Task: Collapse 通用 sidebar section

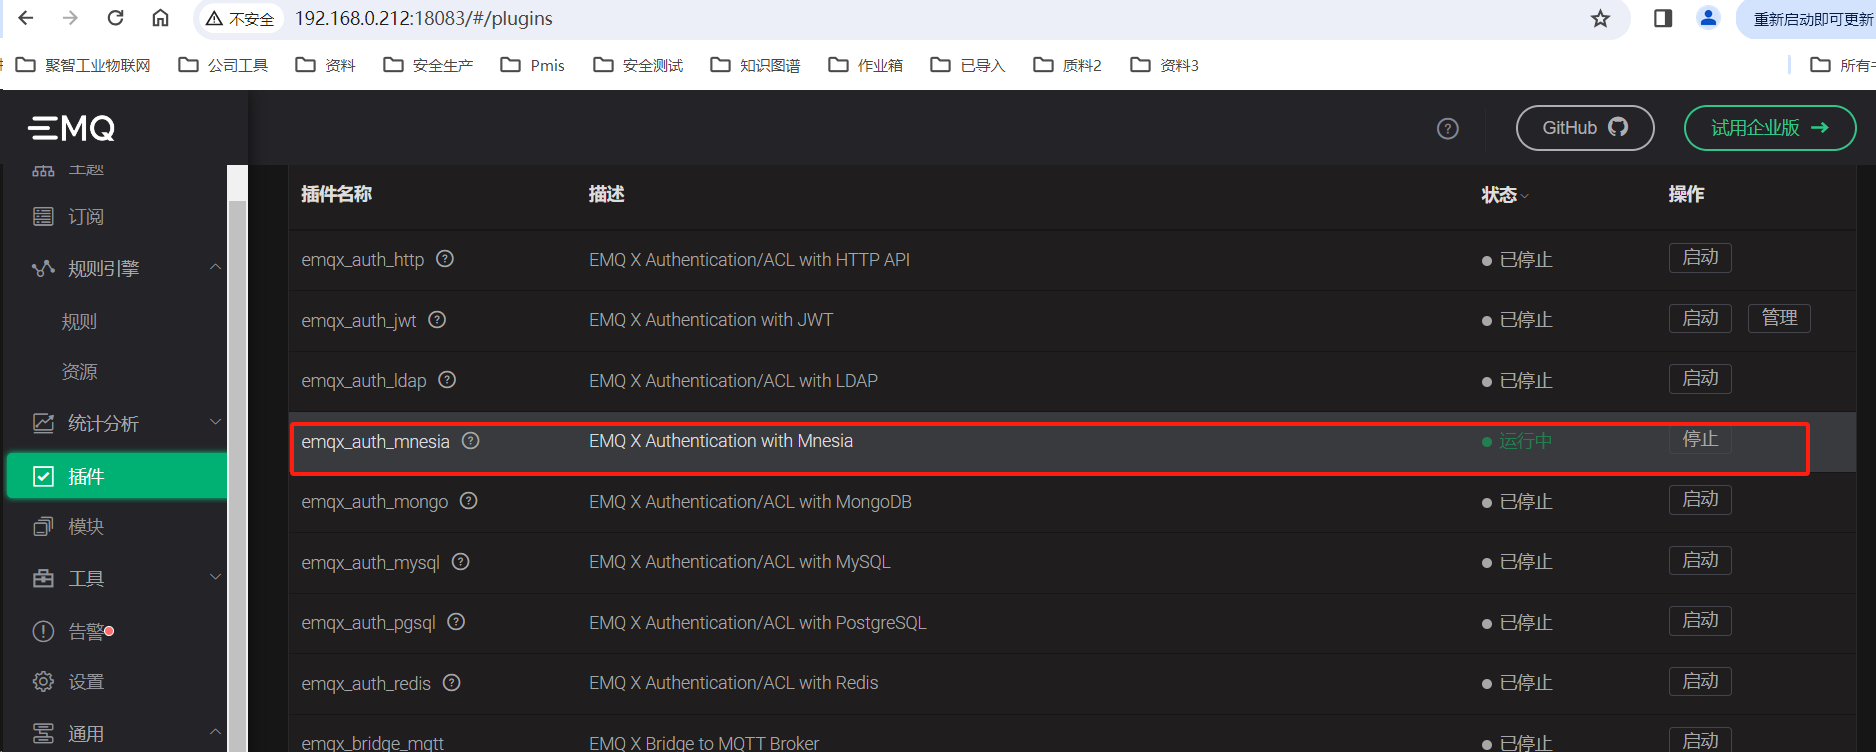Action: (x=215, y=732)
